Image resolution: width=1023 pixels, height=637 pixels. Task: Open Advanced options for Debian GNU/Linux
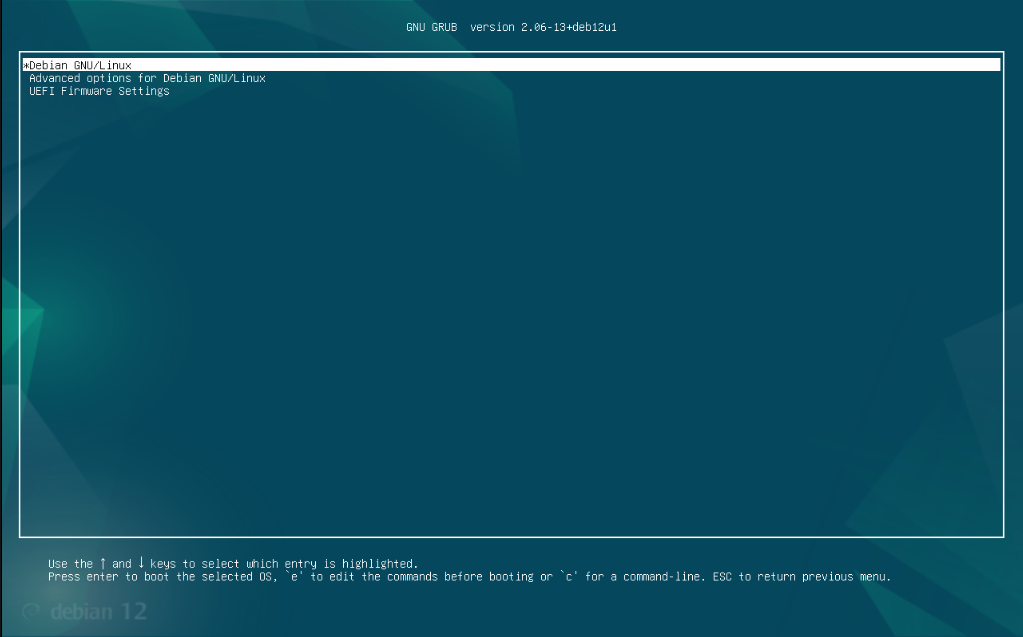click(x=147, y=78)
